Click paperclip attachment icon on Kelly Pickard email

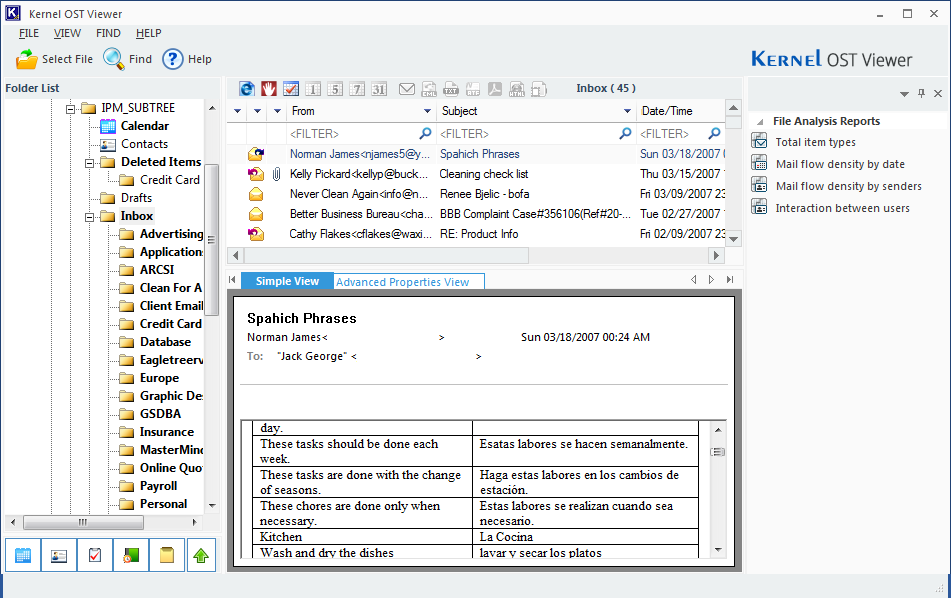[x=276, y=174]
